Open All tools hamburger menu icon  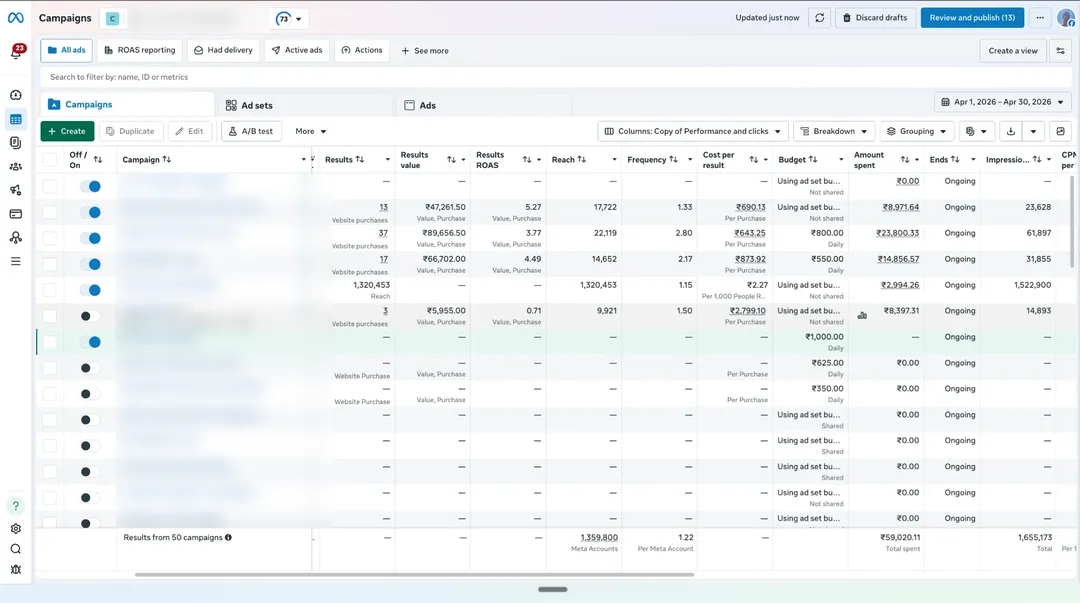point(15,261)
